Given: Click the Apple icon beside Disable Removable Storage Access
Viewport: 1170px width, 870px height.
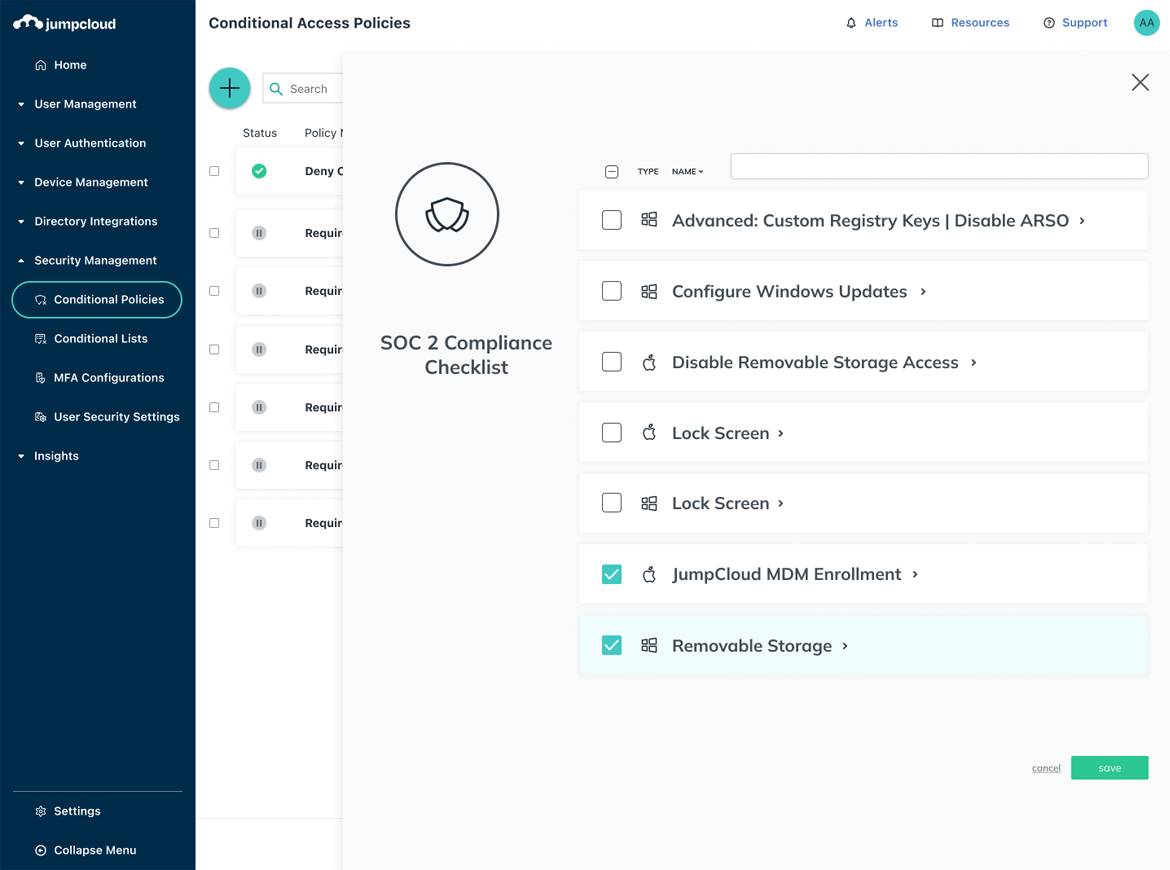Looking at the screenshot, I should pyautogui.click(x=649, y=363).
